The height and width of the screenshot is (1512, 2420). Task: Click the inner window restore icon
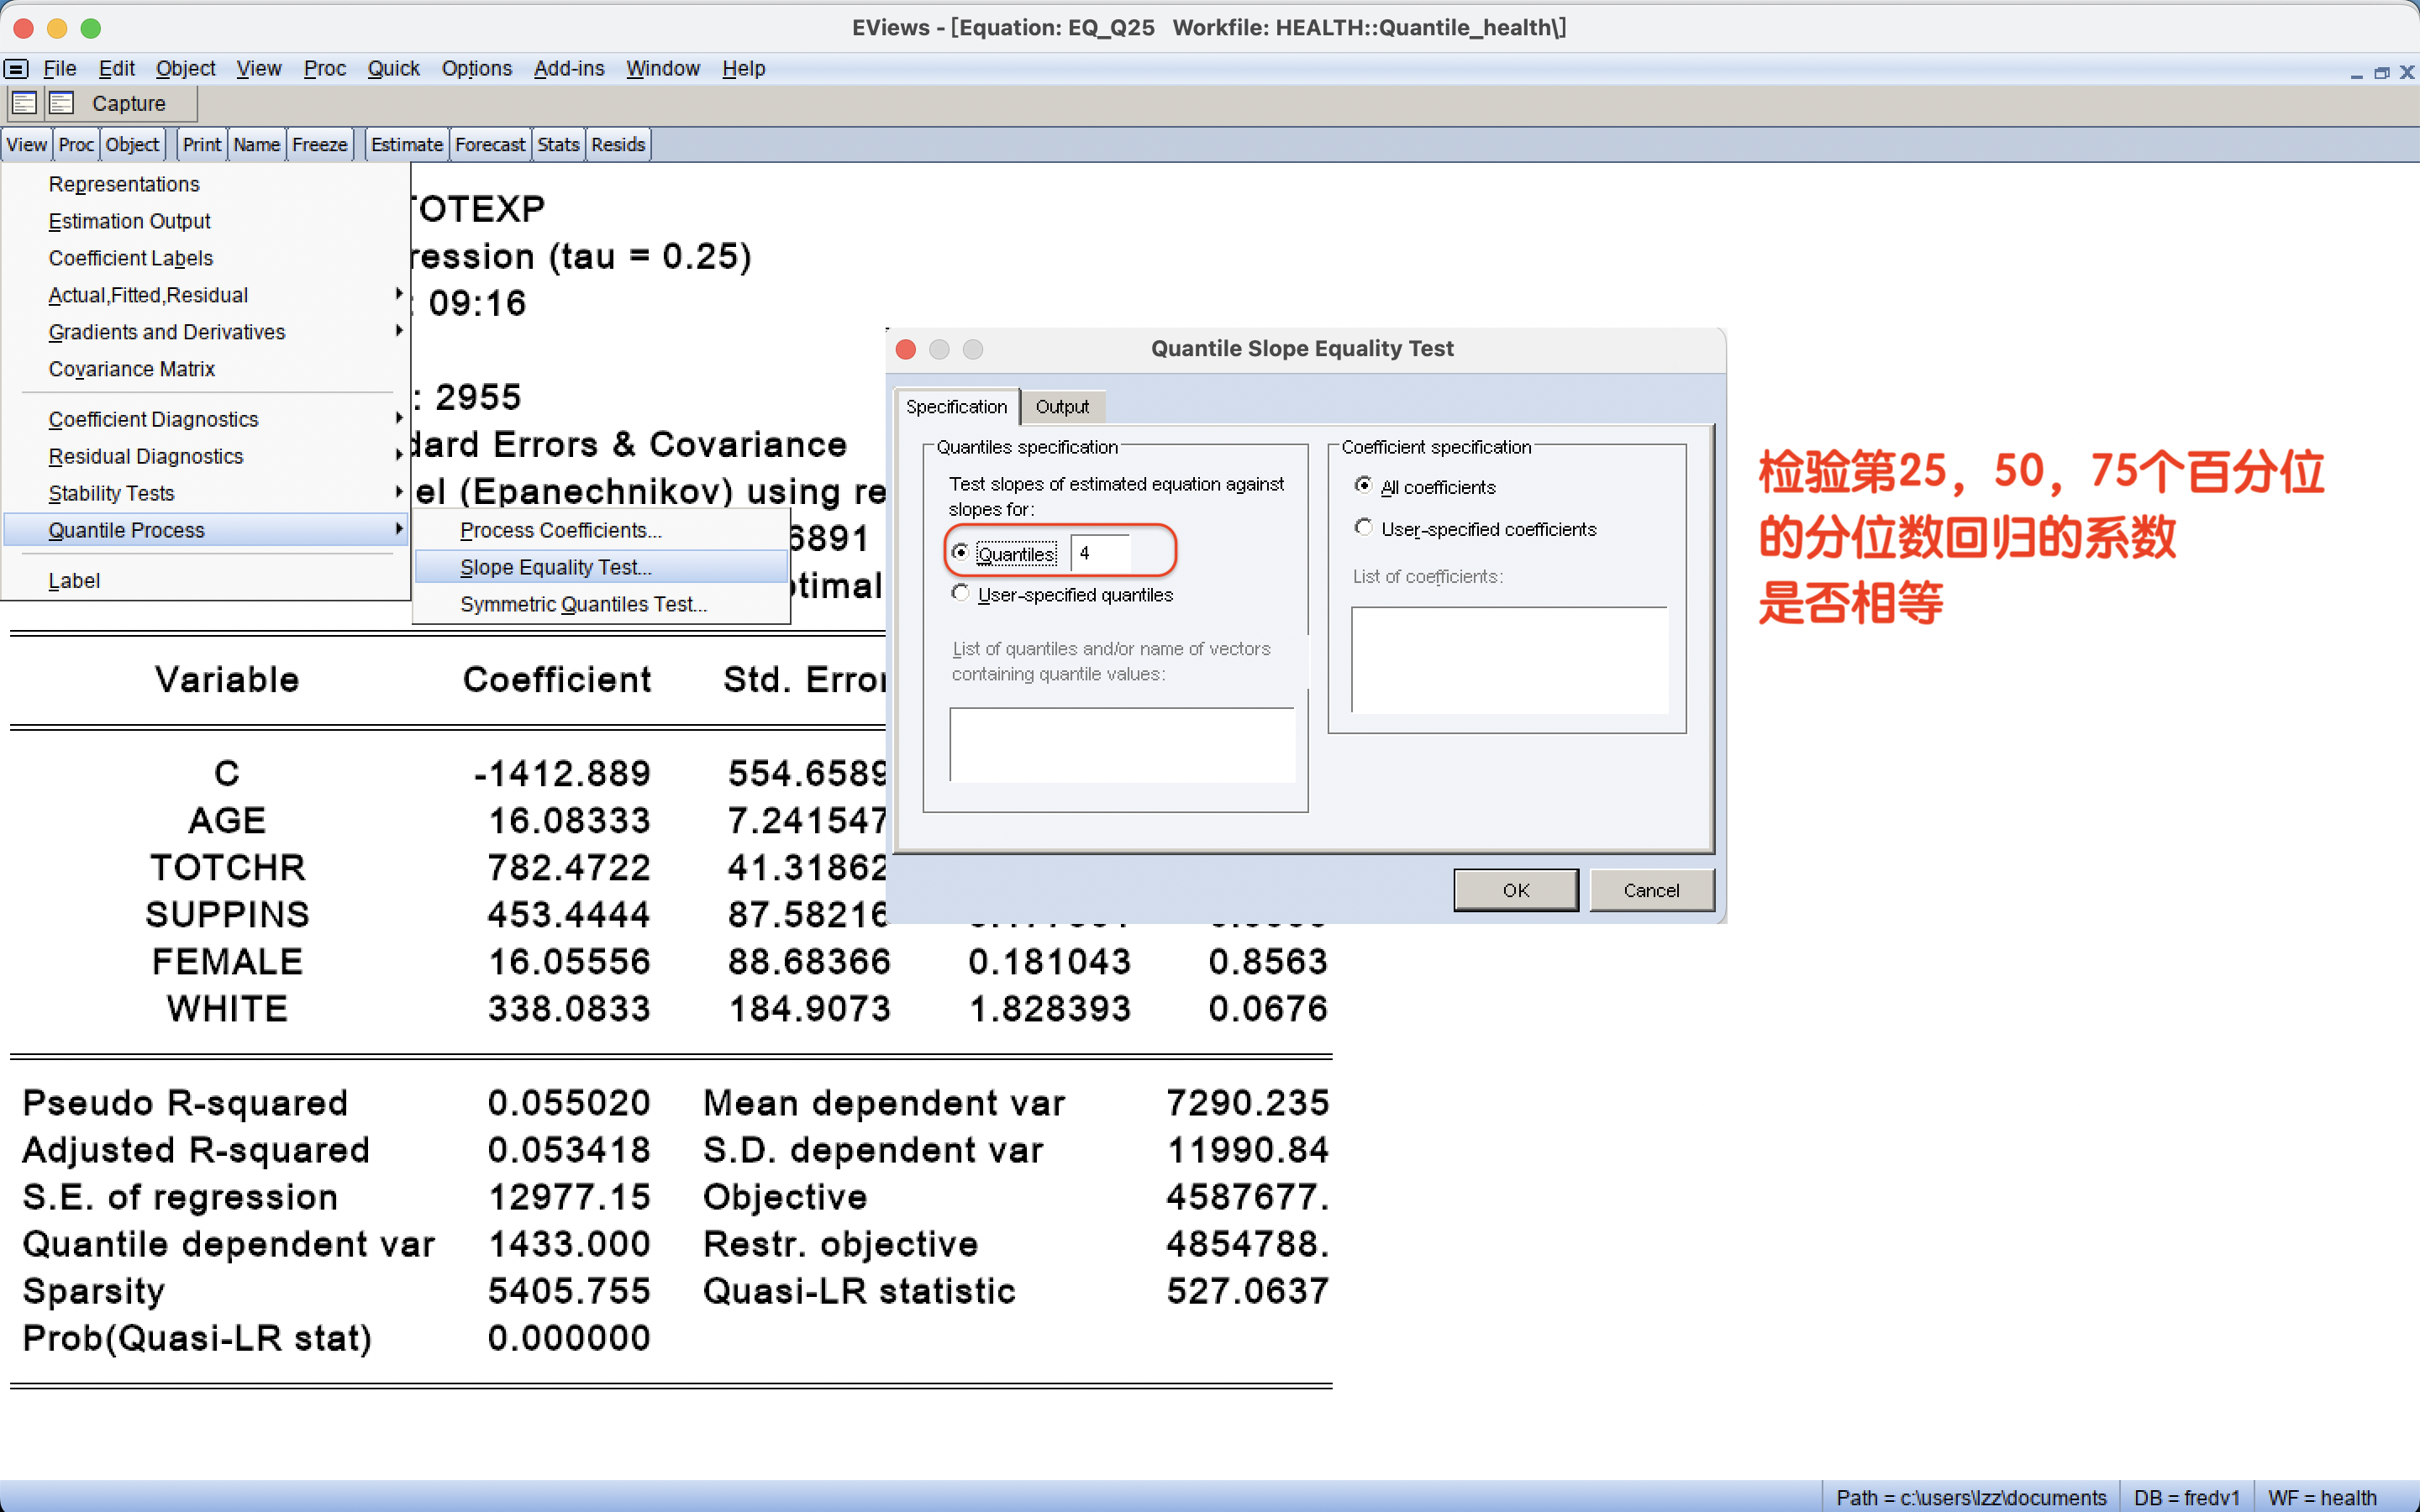pos(2381,72)
